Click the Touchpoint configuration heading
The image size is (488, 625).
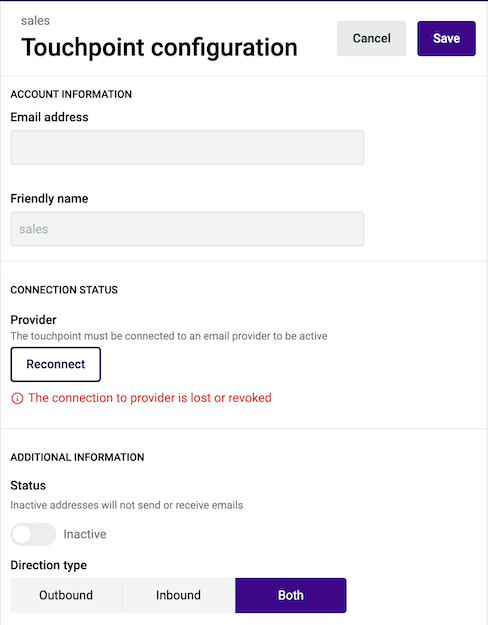pyautogui.click(x=159, y=47)
